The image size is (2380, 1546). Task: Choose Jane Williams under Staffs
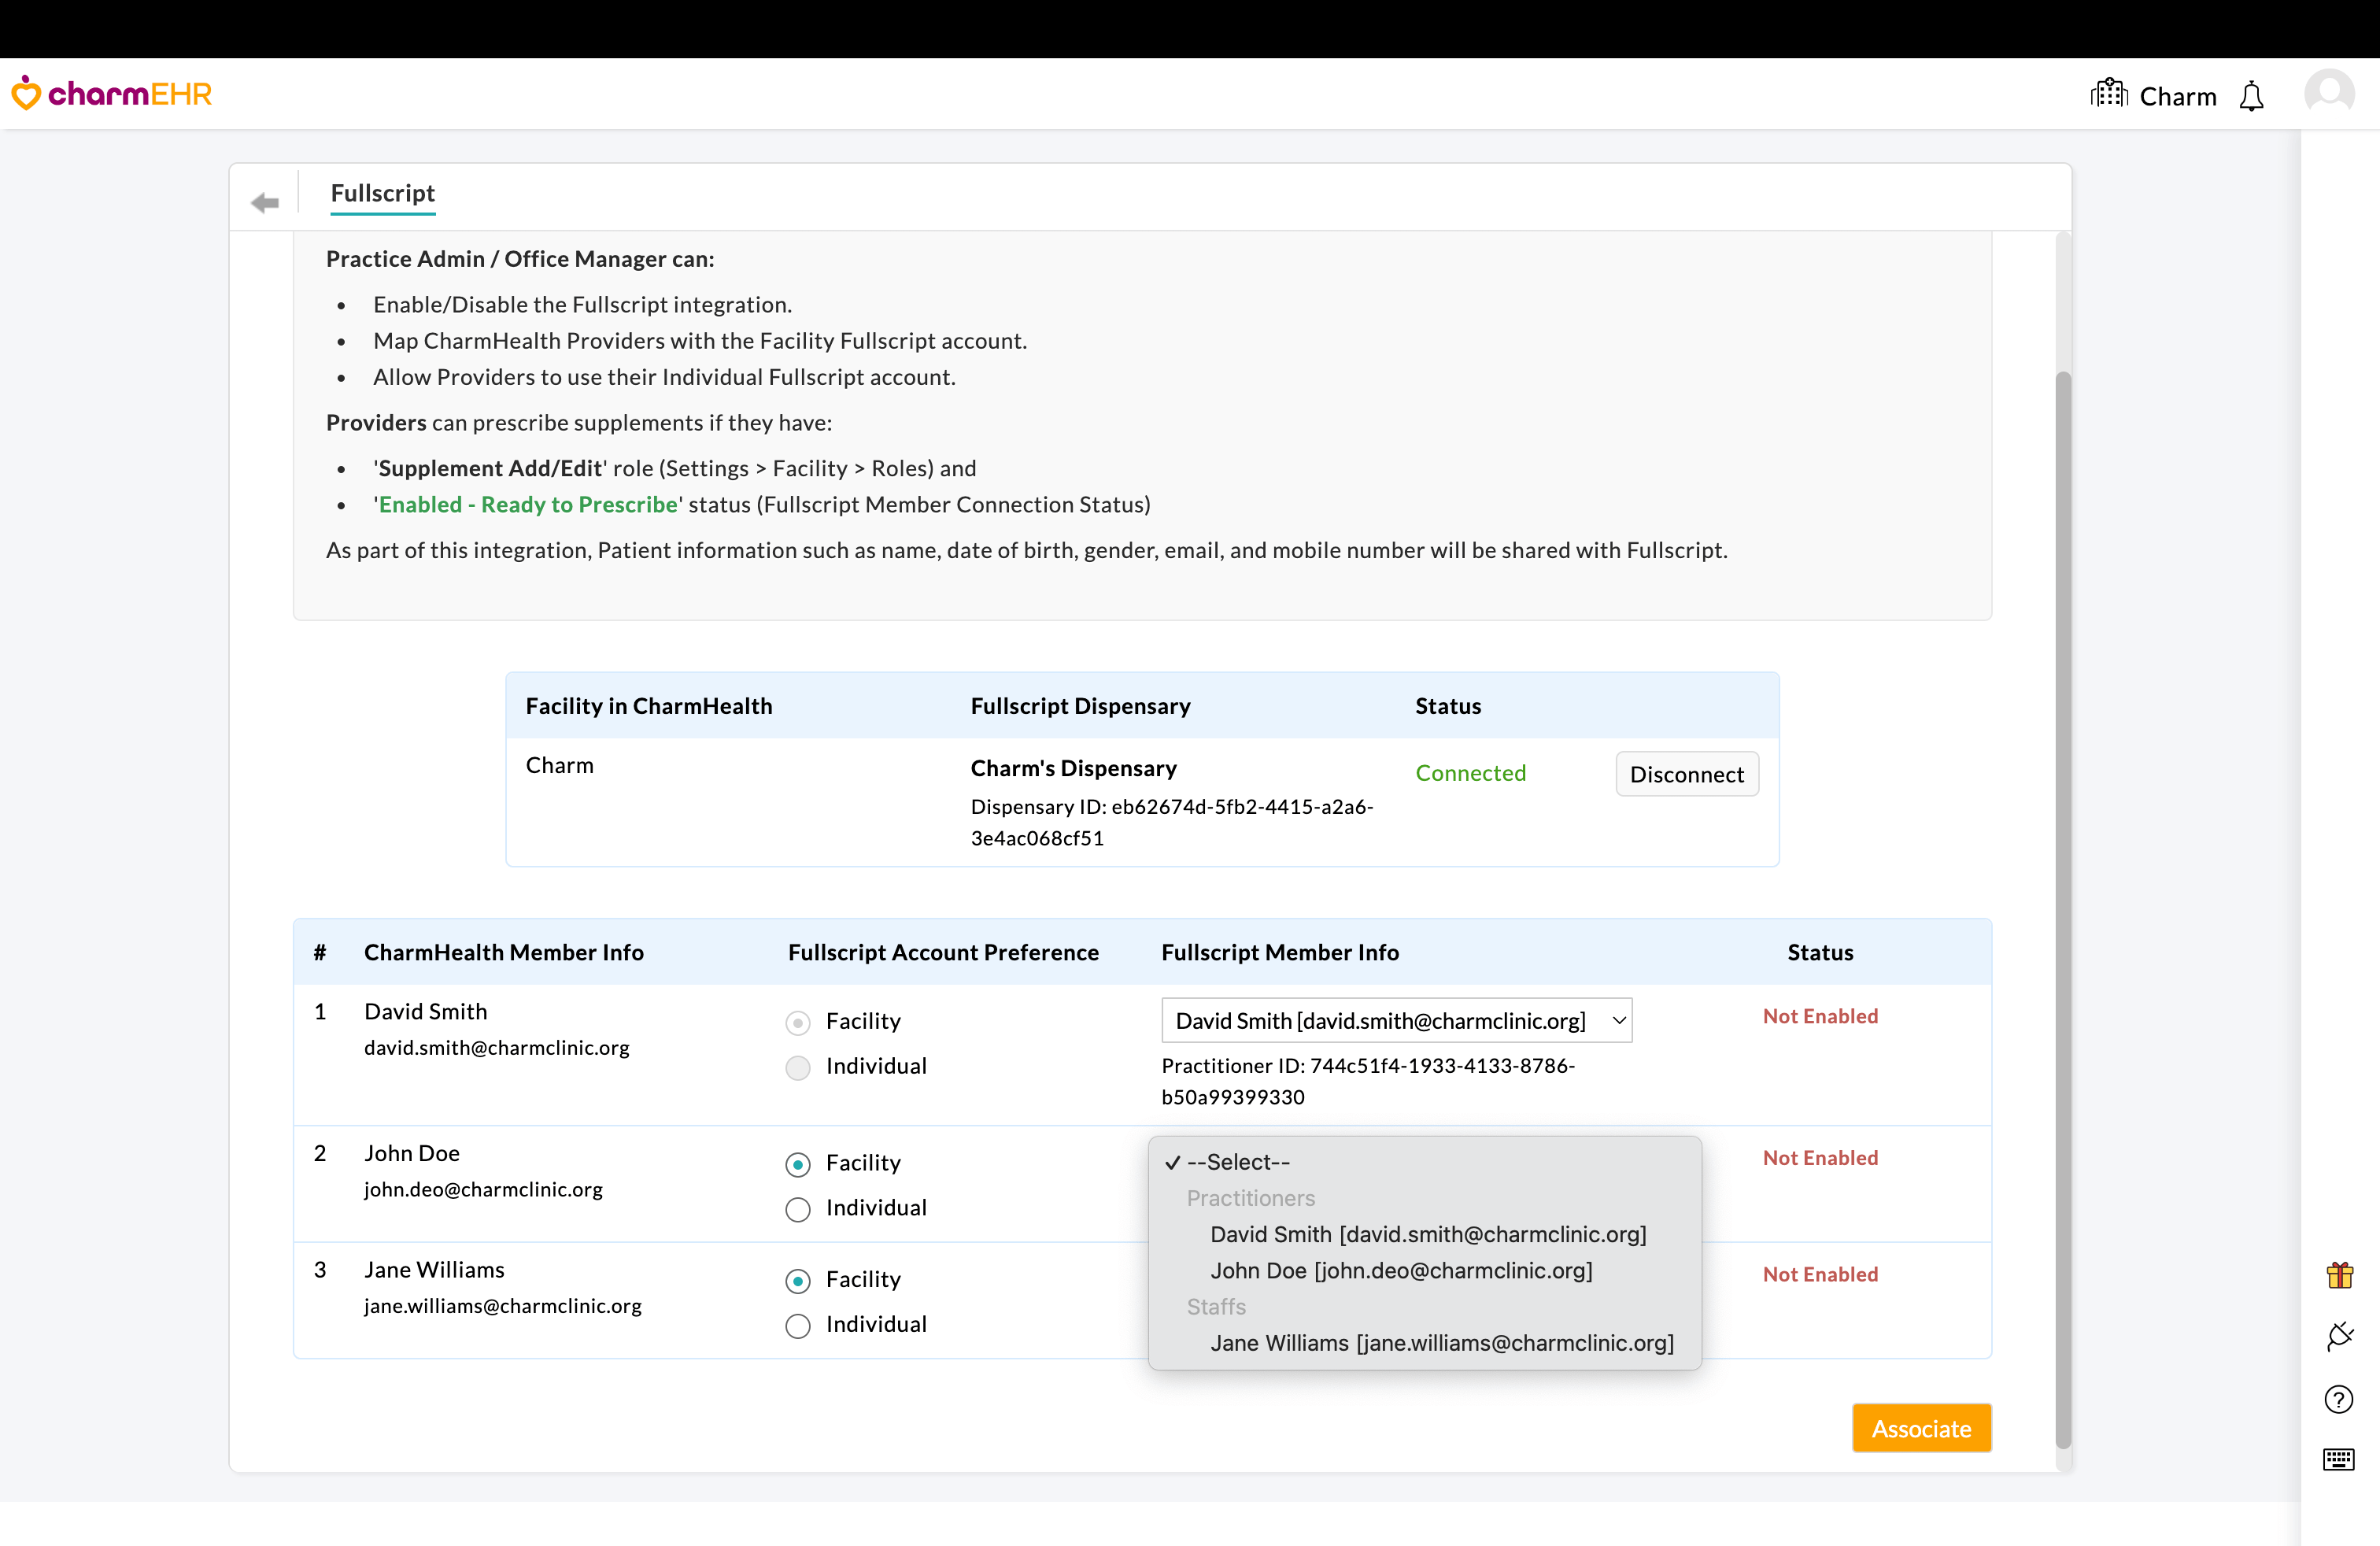coord(1441,1343)
